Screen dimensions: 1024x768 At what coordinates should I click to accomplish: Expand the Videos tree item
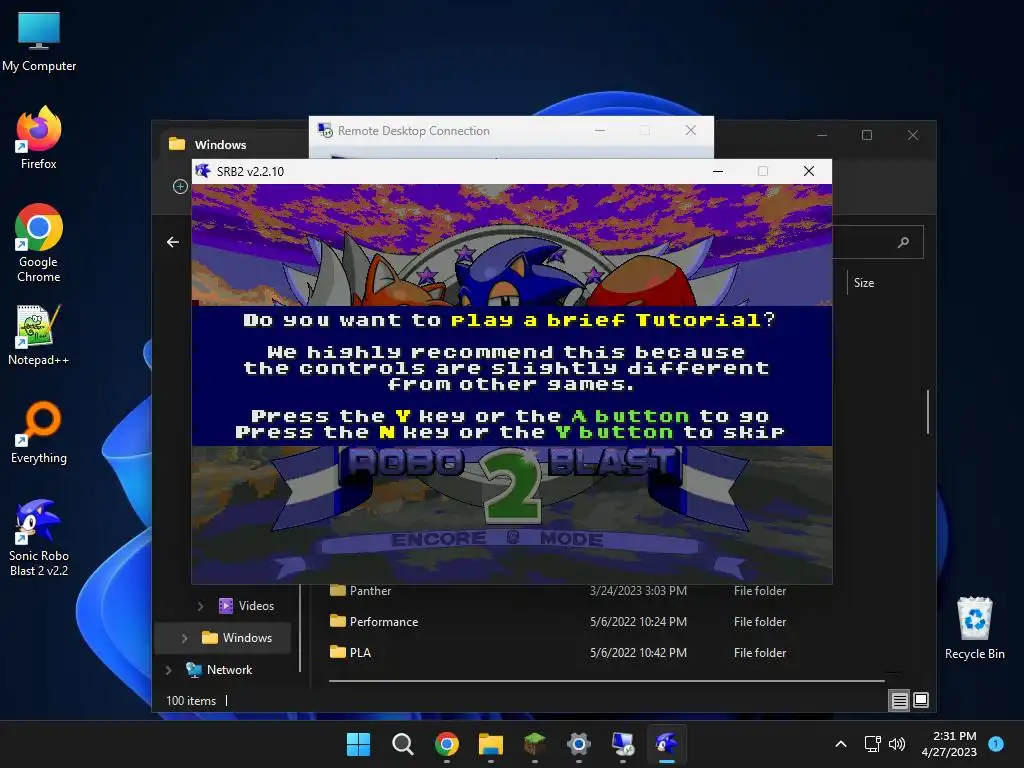pyautogui.click(x=200, y=606)
